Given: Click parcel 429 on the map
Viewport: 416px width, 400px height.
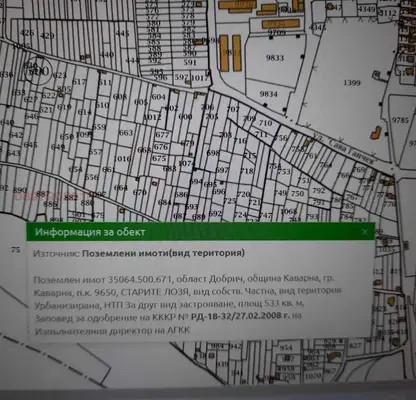Looking at the screenshot, I should pyautogui.click(x=47, y=36).
